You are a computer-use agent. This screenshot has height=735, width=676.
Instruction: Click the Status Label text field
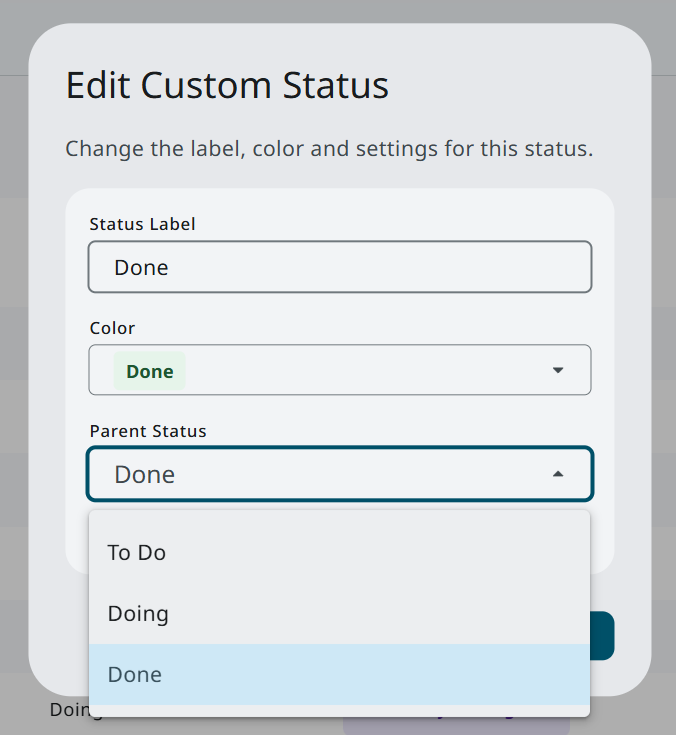point(340,267)
